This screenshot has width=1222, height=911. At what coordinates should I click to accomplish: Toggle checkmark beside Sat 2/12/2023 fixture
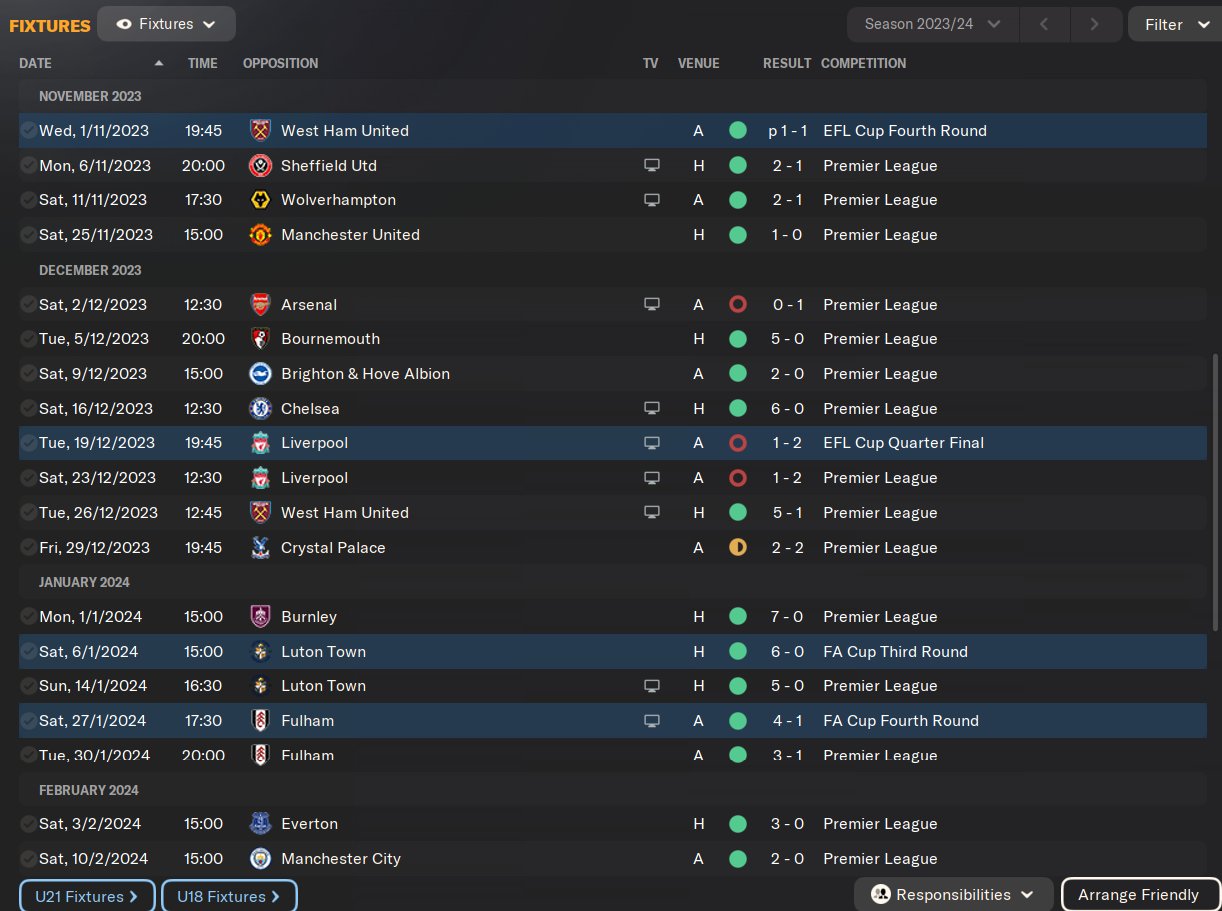(x=28, y=304)
